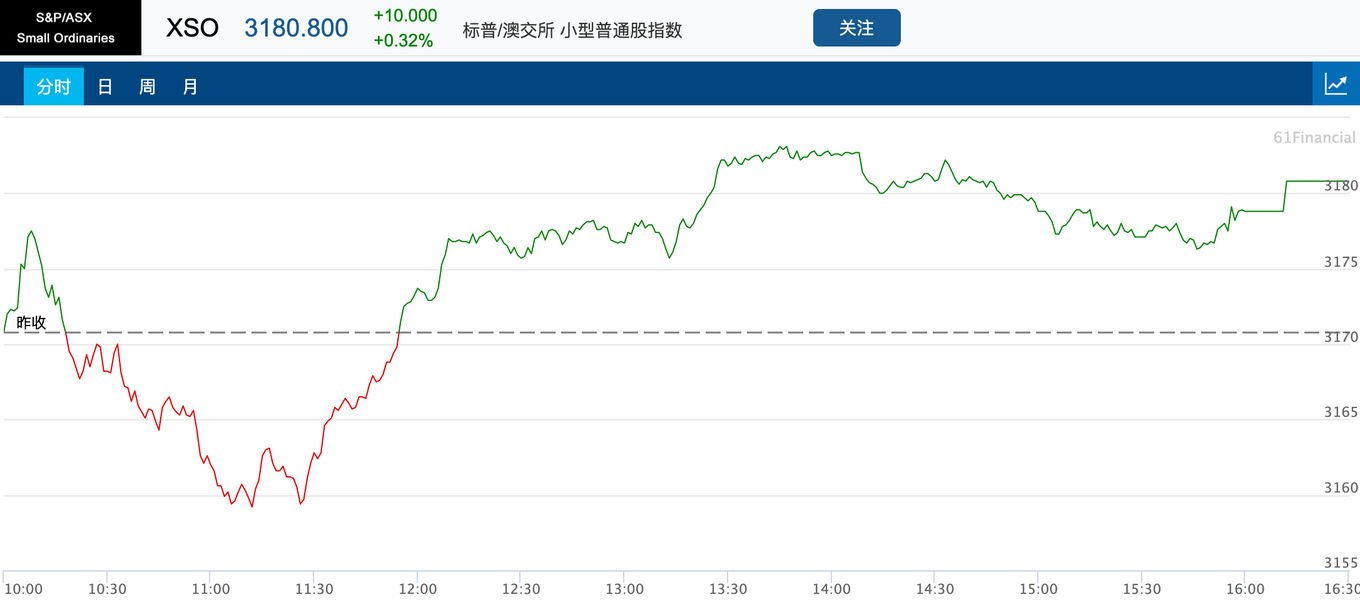The width and height of the screenshot is (1360, 611).
Task: Switch to the 月 monthly tab
Action: (x=190, y=87)
